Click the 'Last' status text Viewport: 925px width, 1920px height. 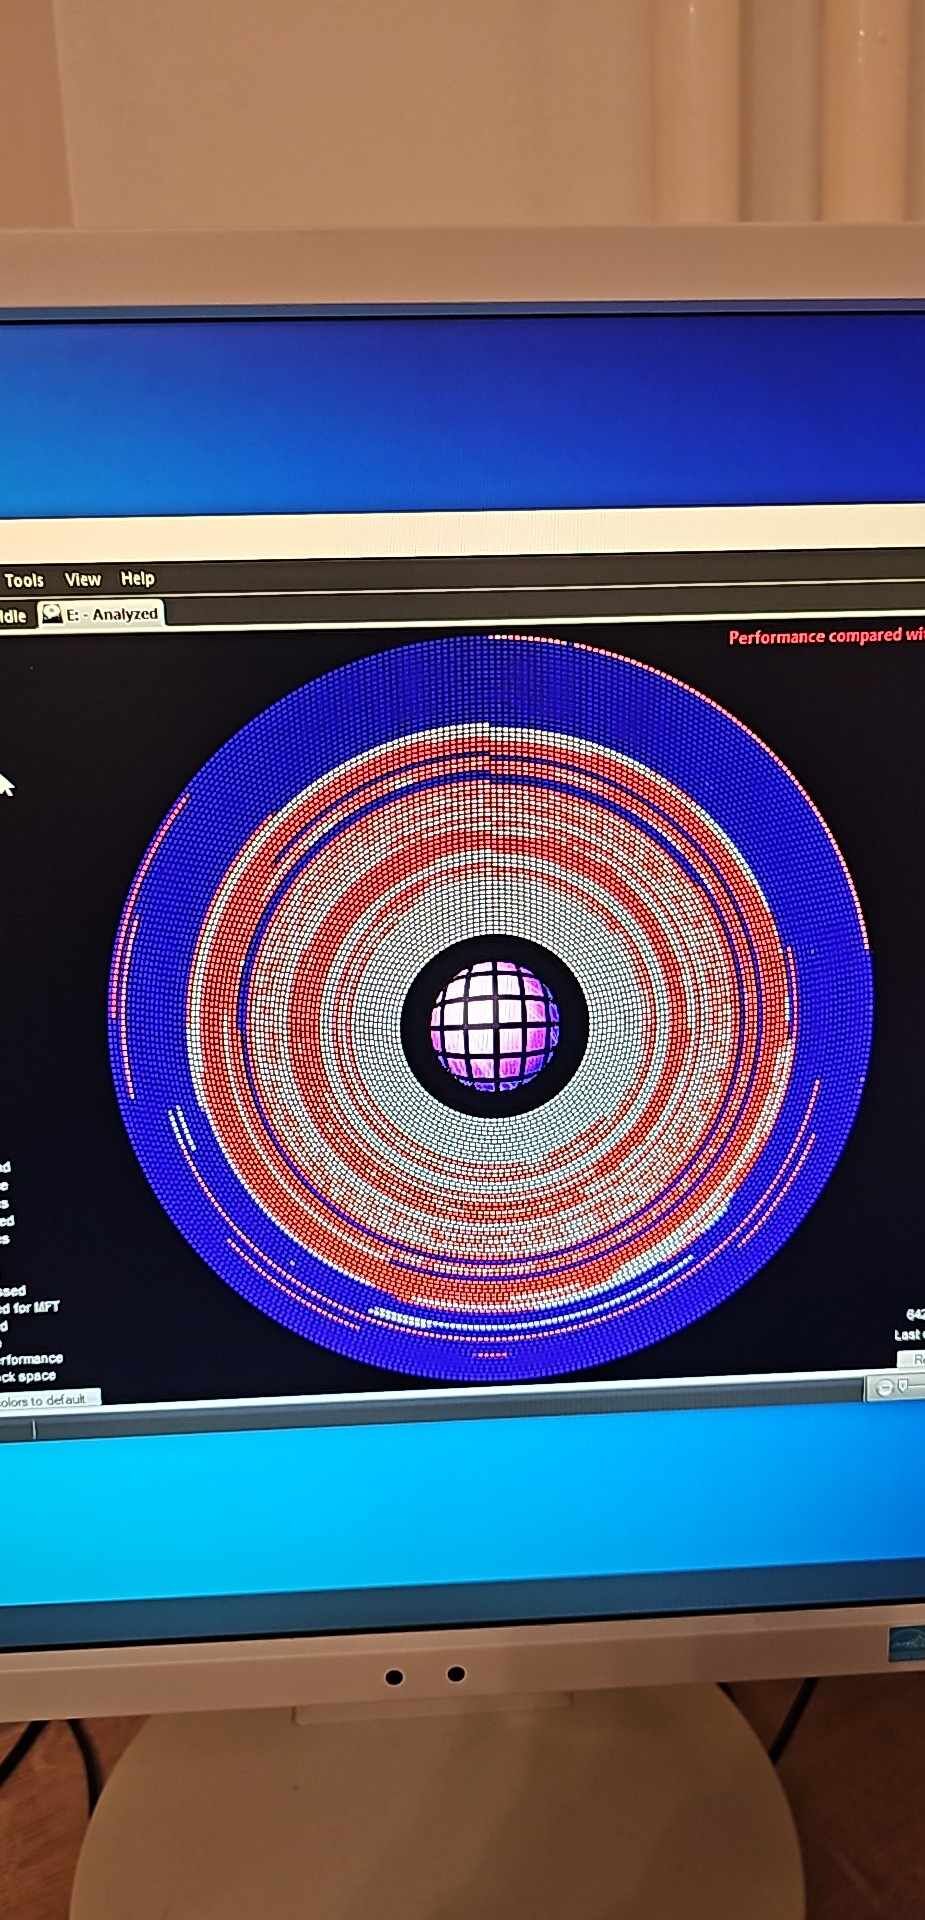pyautogui.click(x=908, y=1335)
